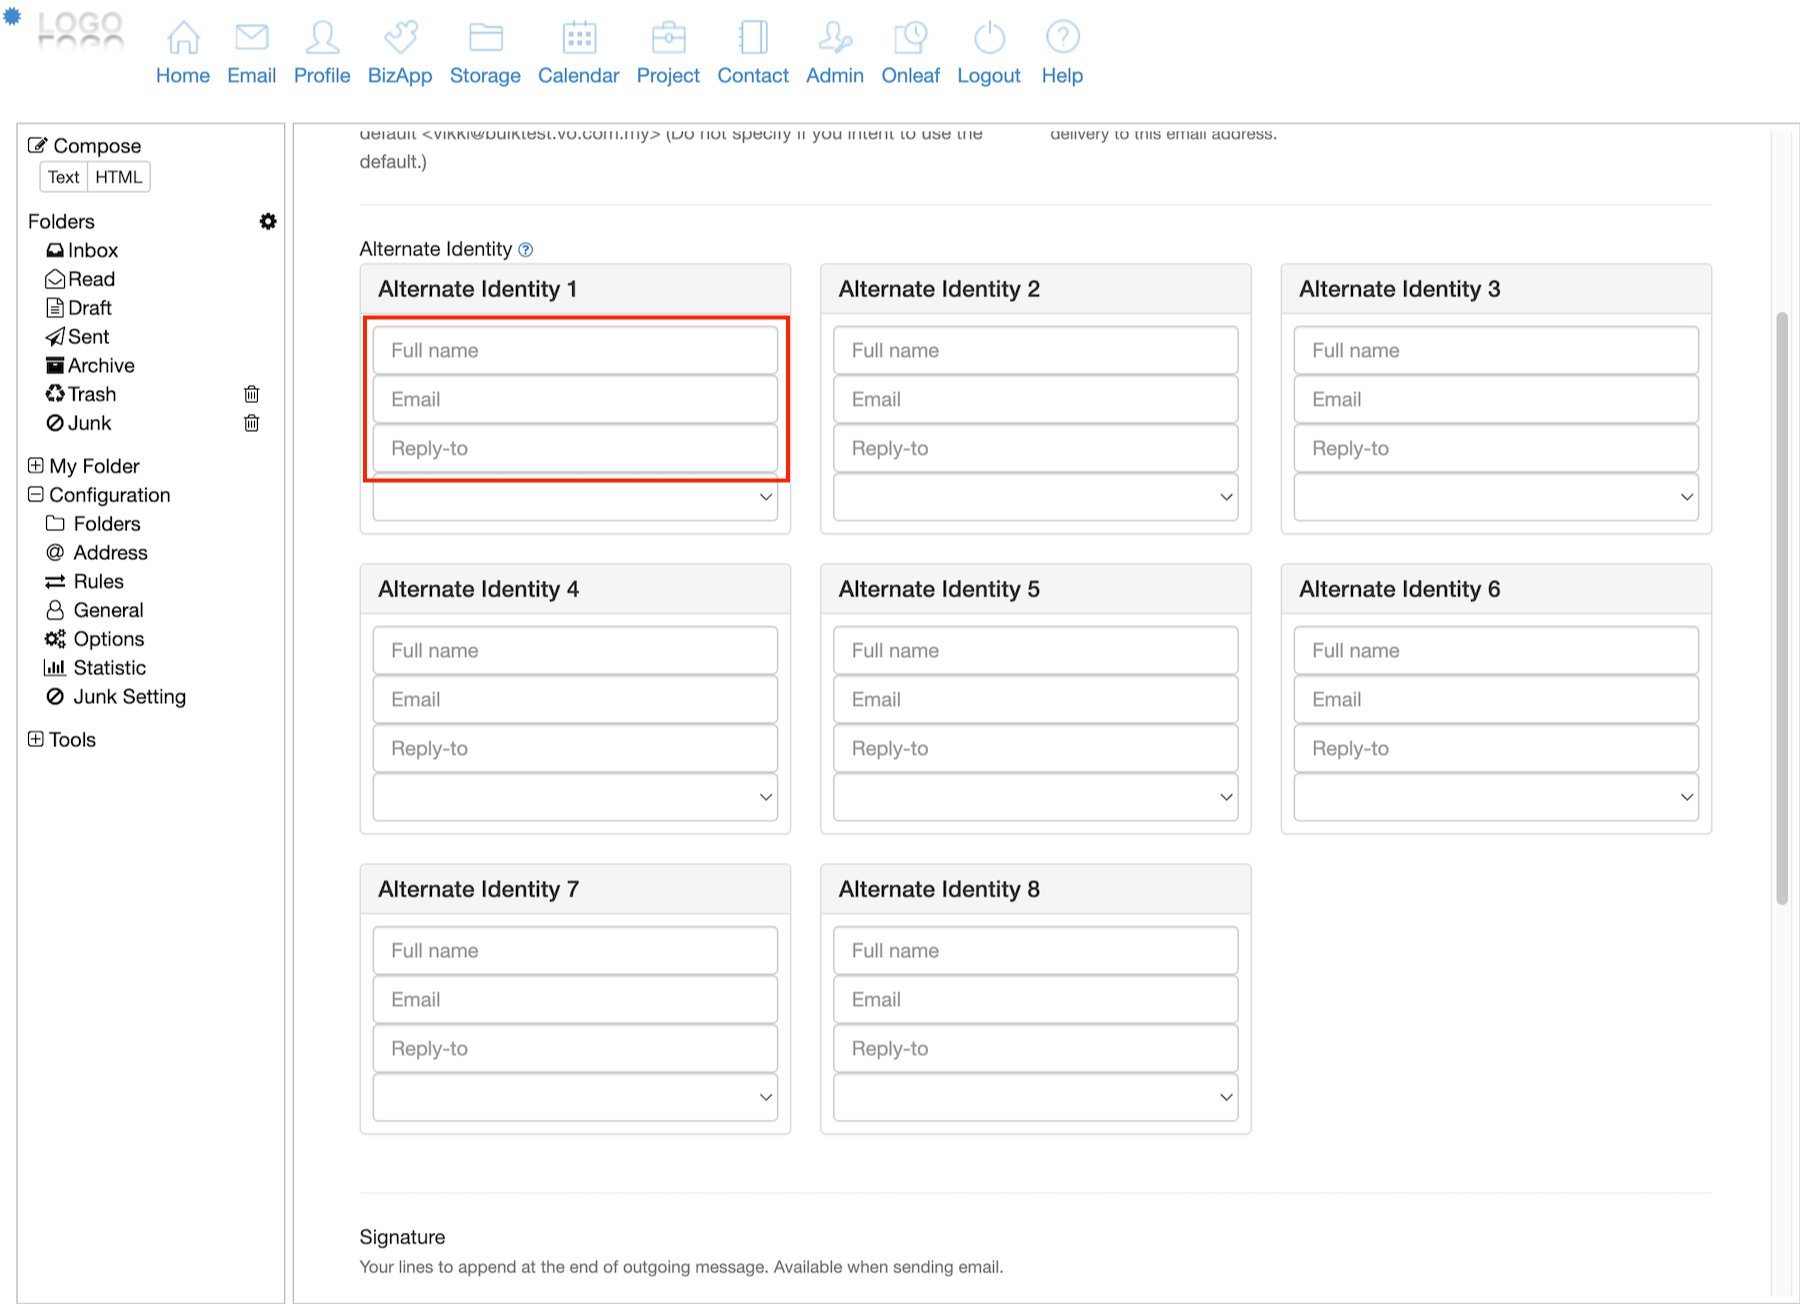
Task: Open the Alternate Identity help icon
Action: [x=526, y=250]
